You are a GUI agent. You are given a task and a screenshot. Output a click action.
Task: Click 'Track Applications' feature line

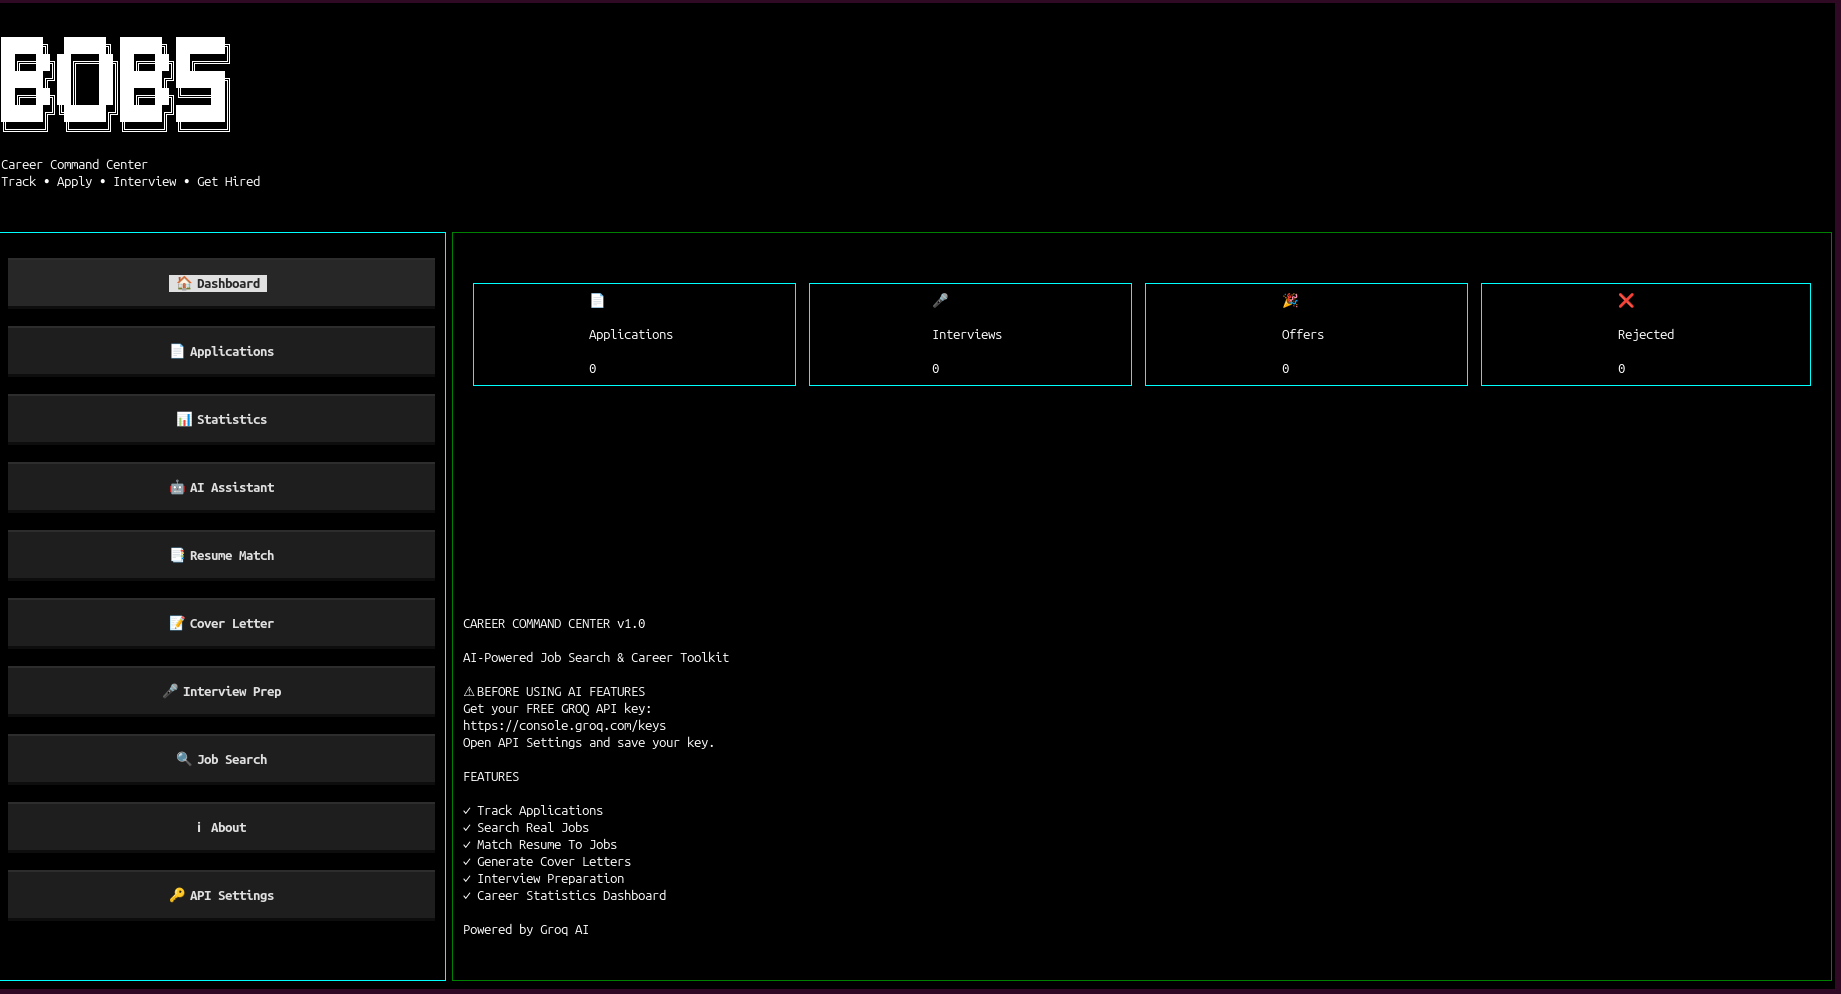pos(533,810)
